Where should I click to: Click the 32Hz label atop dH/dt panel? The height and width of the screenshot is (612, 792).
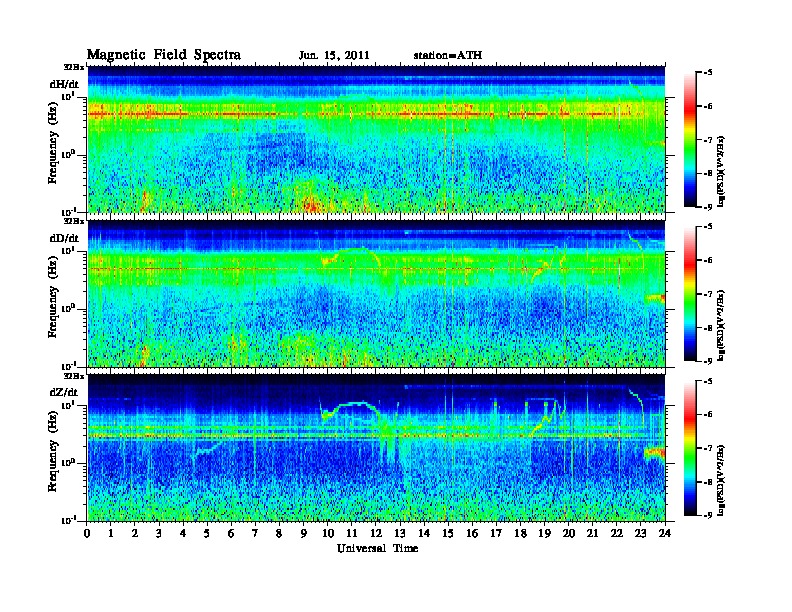coord(74,67)
